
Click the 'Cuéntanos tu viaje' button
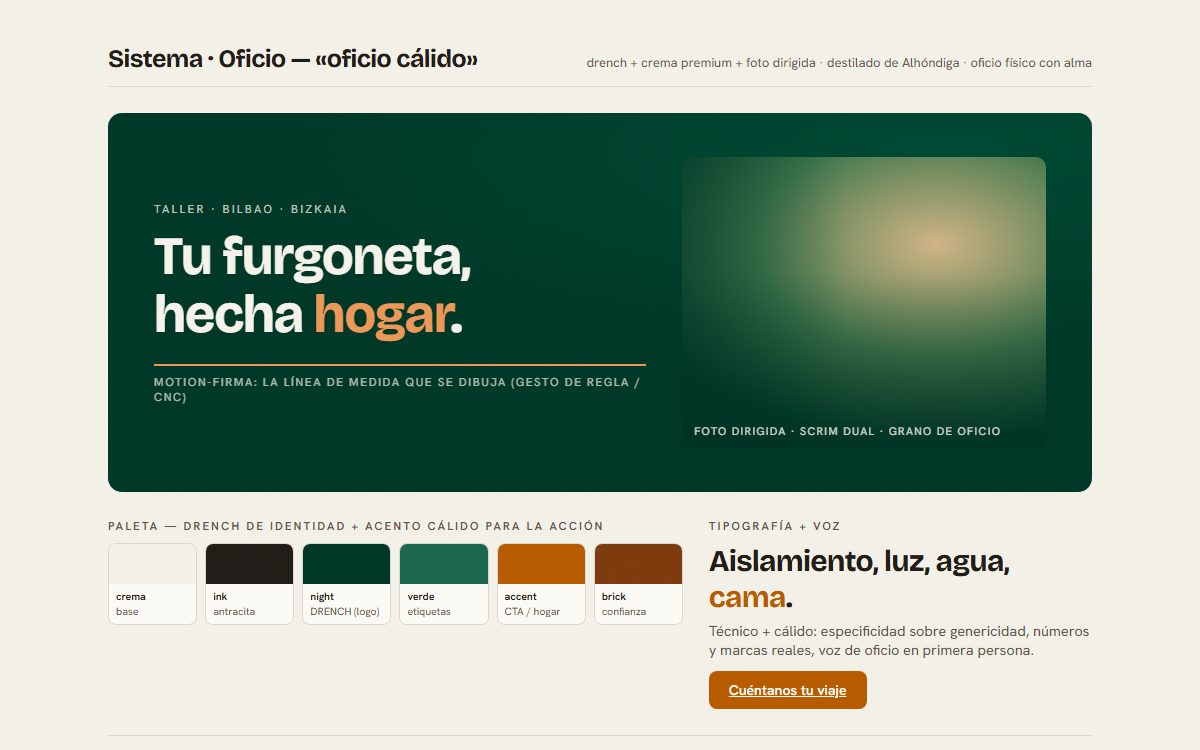click(x=787, y=690)
